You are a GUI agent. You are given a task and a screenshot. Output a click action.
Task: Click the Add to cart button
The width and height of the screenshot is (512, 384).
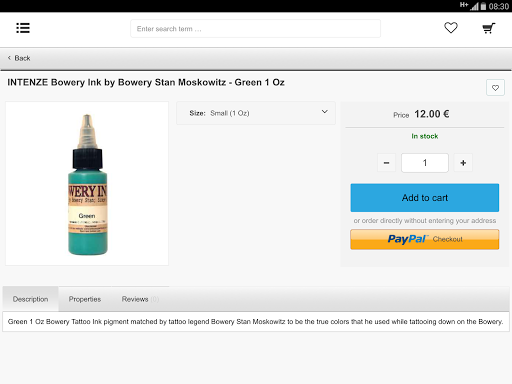425,198
